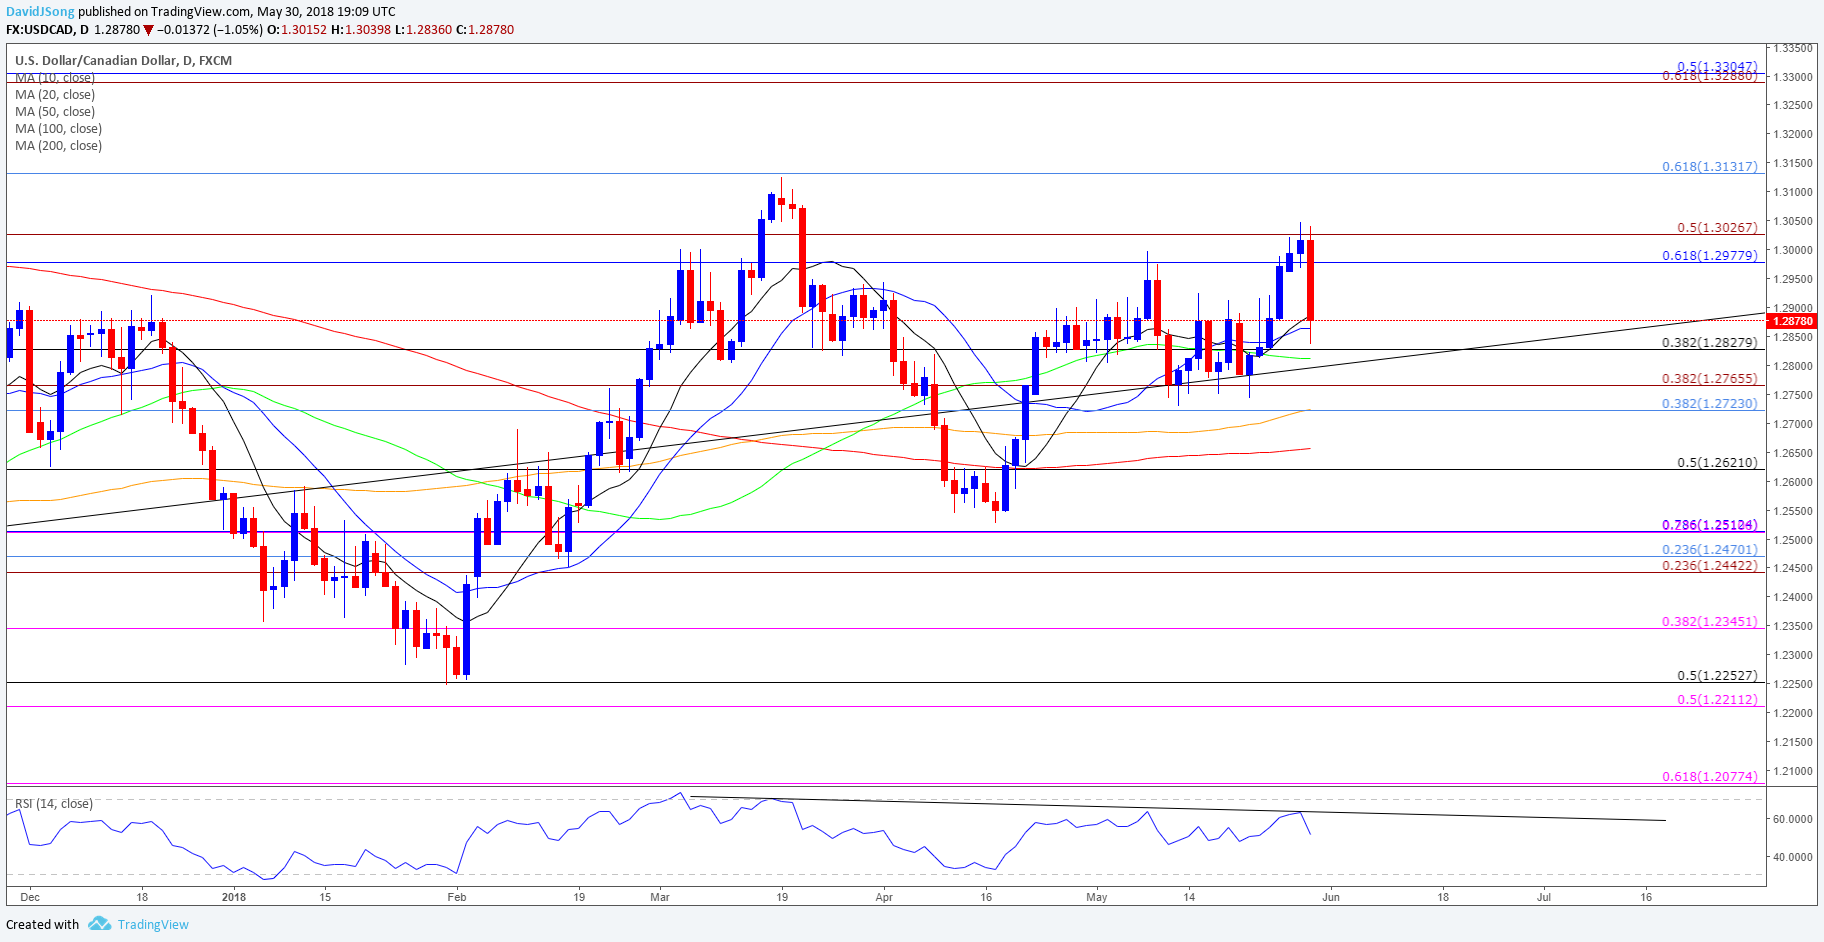The image size is (1824, 942).
Task: Click the 0.5(1.22112) Fibonacci label
Action: tap(1717, 700)
